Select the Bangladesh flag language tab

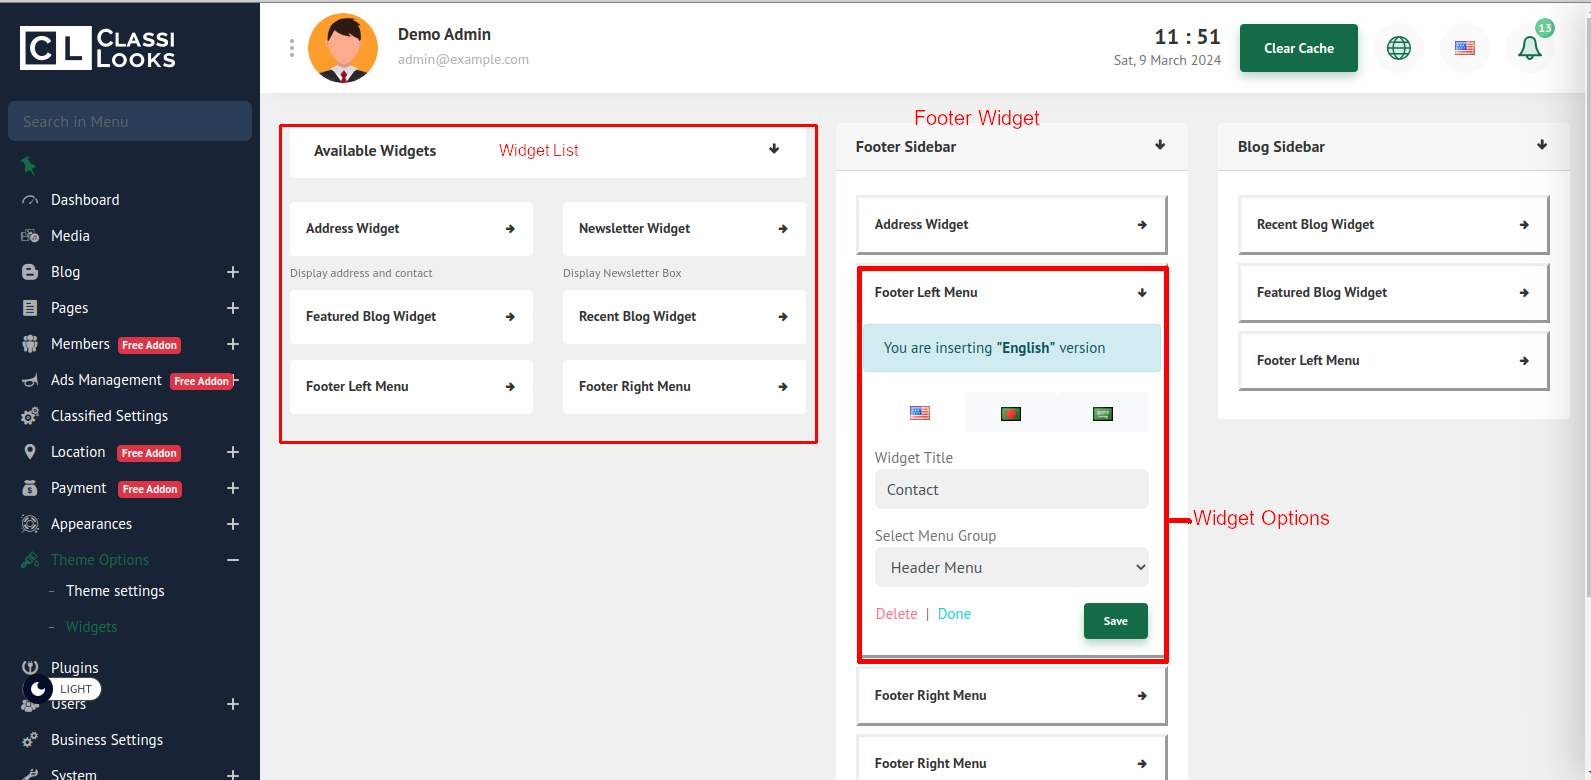pyautogui.click(x=1010, y=414)
